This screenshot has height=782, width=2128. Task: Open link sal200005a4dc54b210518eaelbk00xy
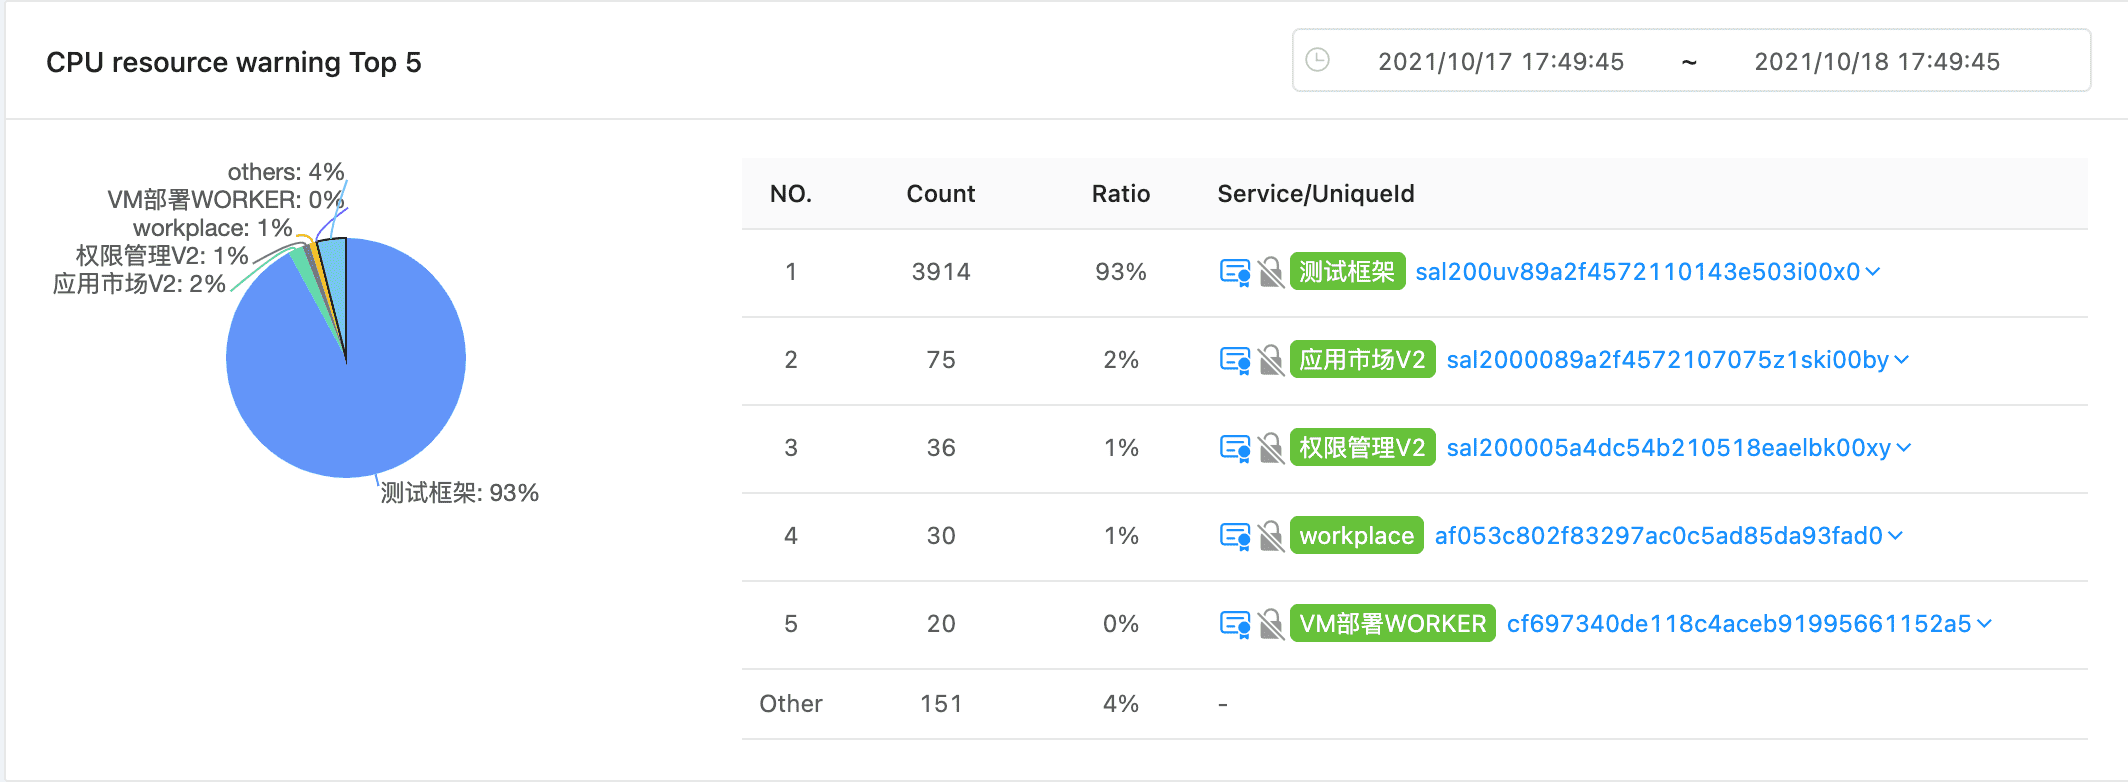click(x=1669, y=448)
